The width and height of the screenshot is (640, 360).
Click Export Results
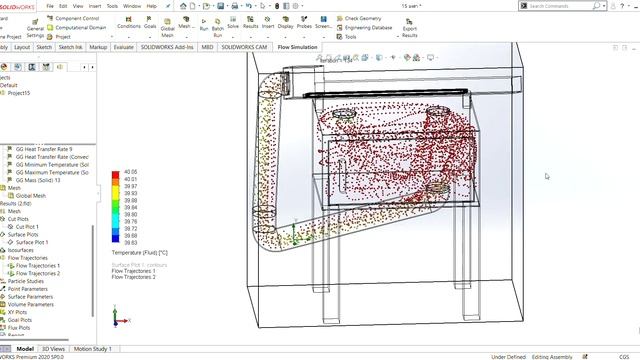(409, 28)
